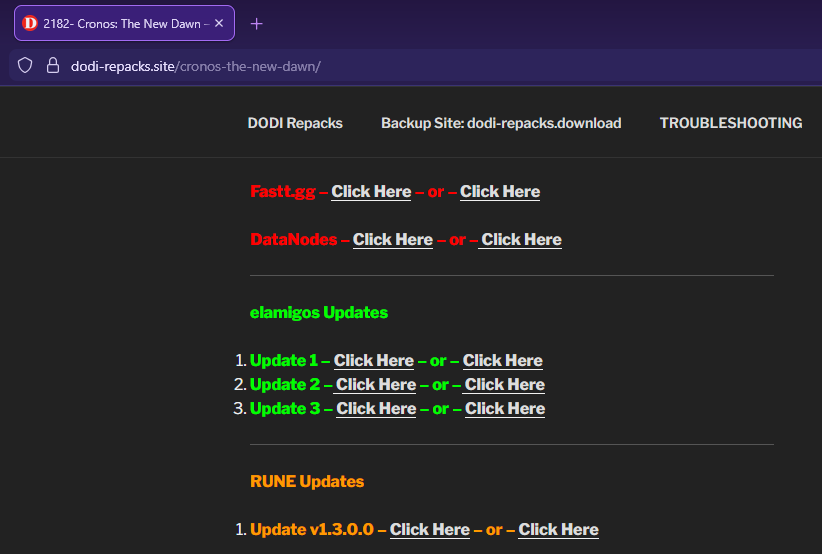
Task: Click the red Fastt.gg label text
Action: click(283, 192)
